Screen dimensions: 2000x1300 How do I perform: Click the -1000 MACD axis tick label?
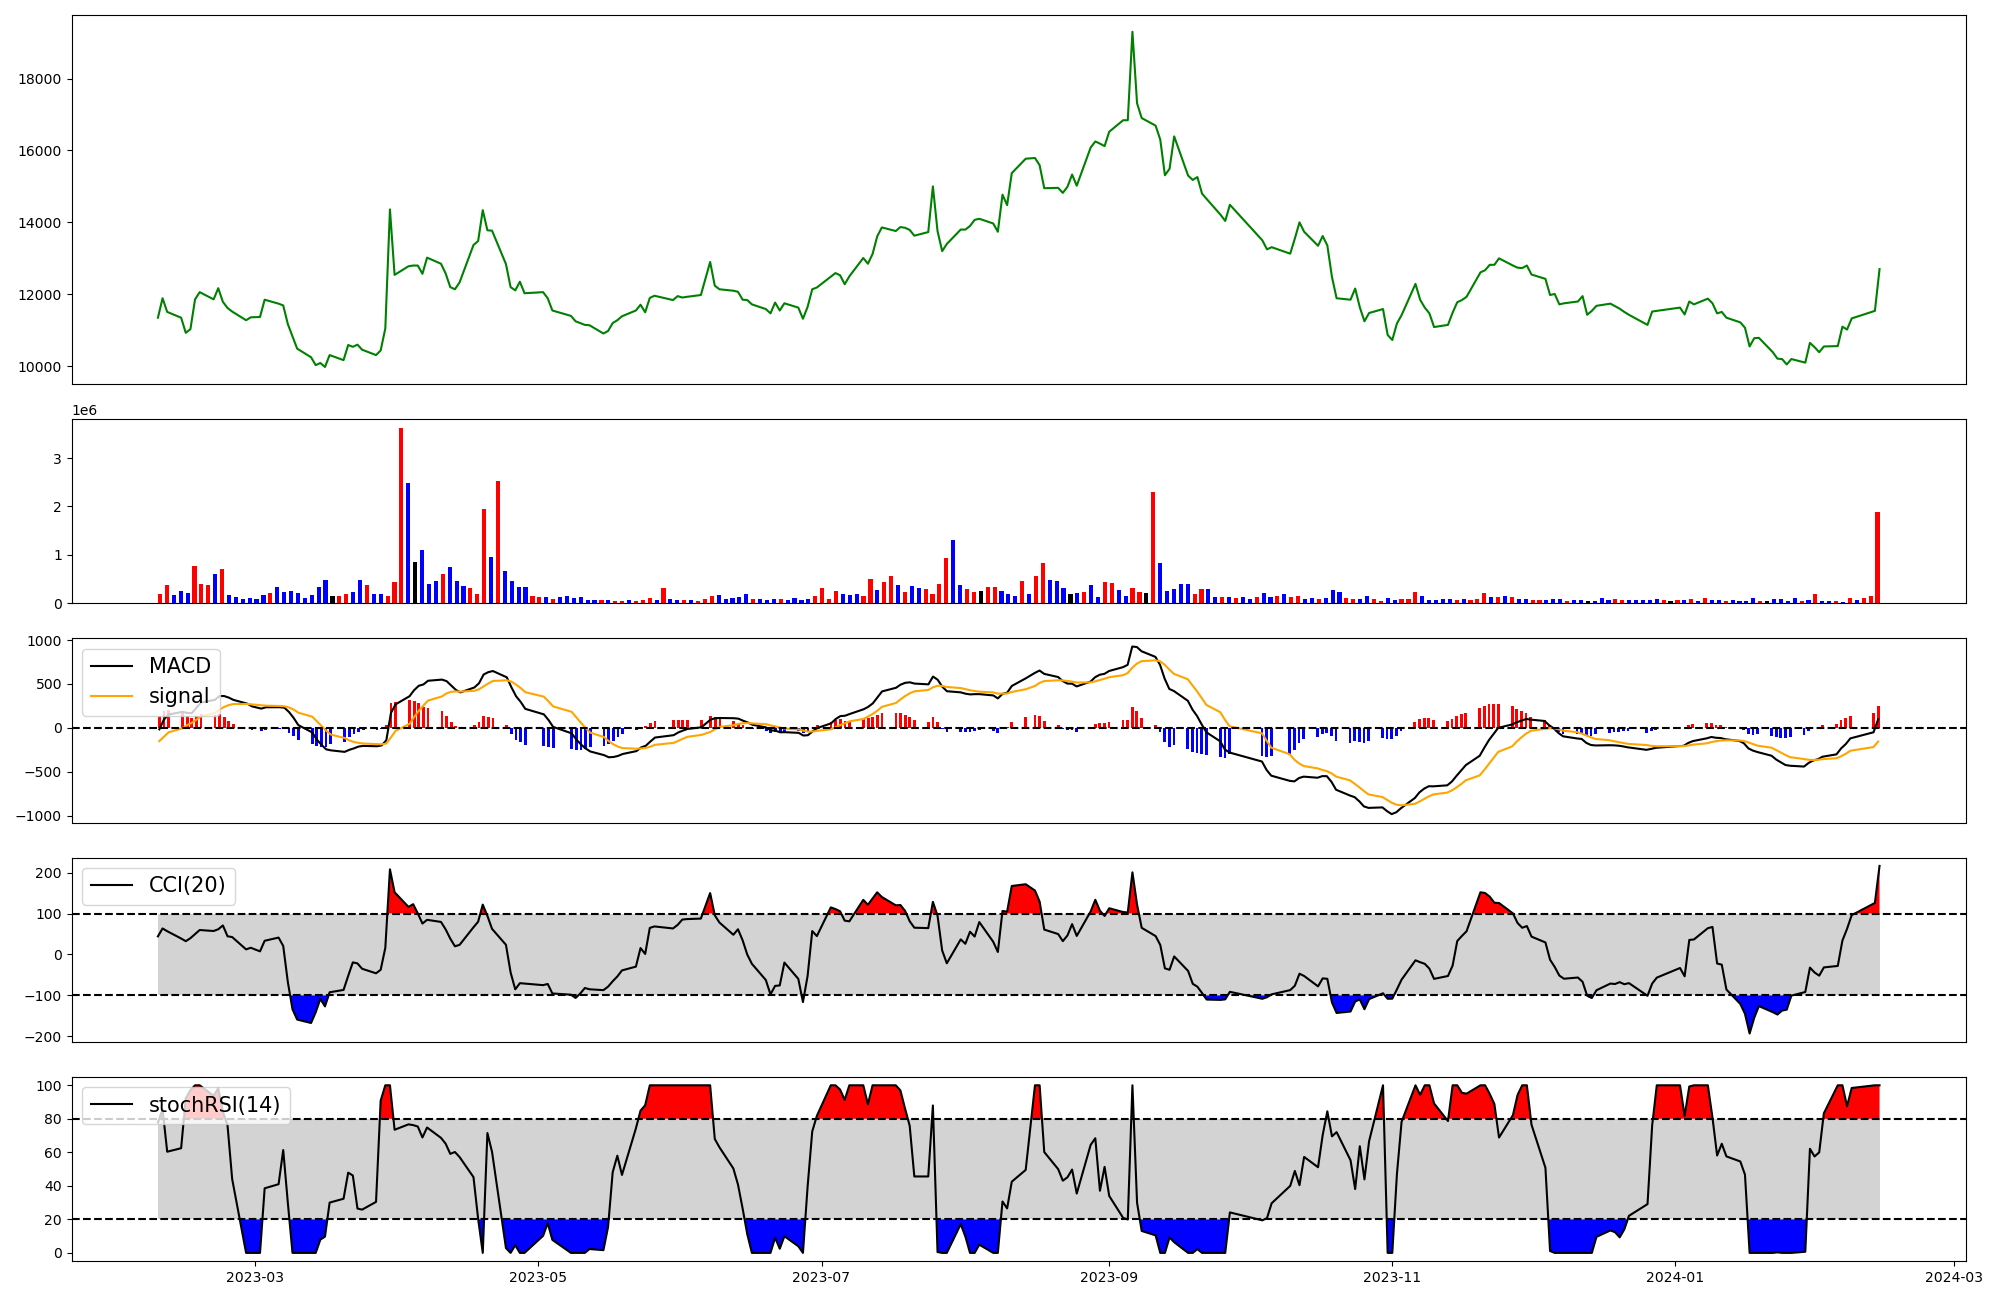click(x=38, y=816)
